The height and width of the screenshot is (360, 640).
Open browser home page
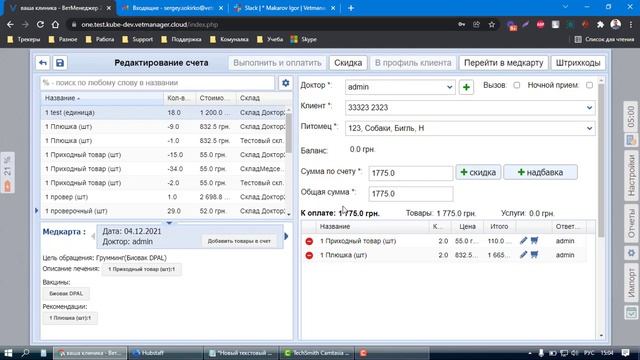click(55, 24)
